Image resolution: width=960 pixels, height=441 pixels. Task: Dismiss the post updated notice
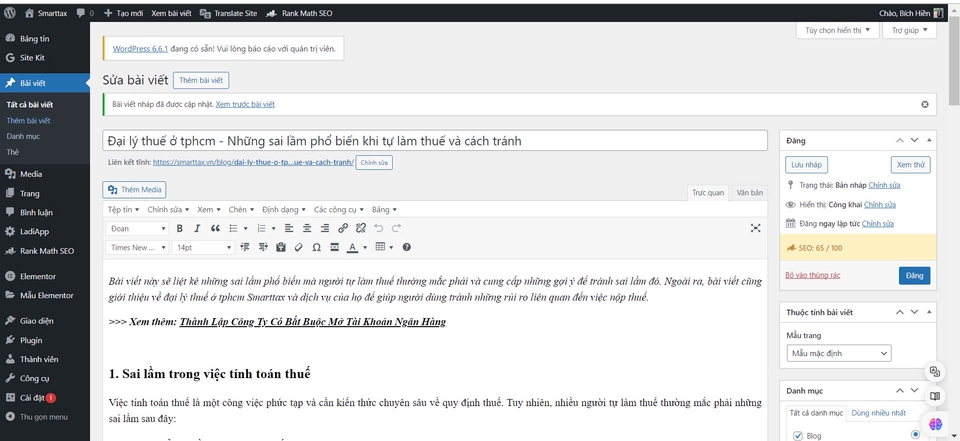(924, 104)
